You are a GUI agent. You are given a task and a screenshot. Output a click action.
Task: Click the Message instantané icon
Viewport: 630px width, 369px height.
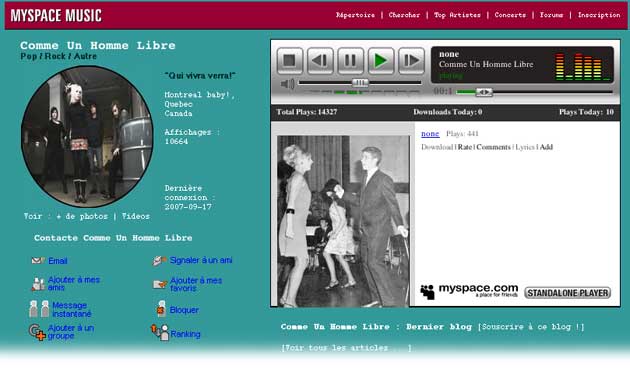39,309
